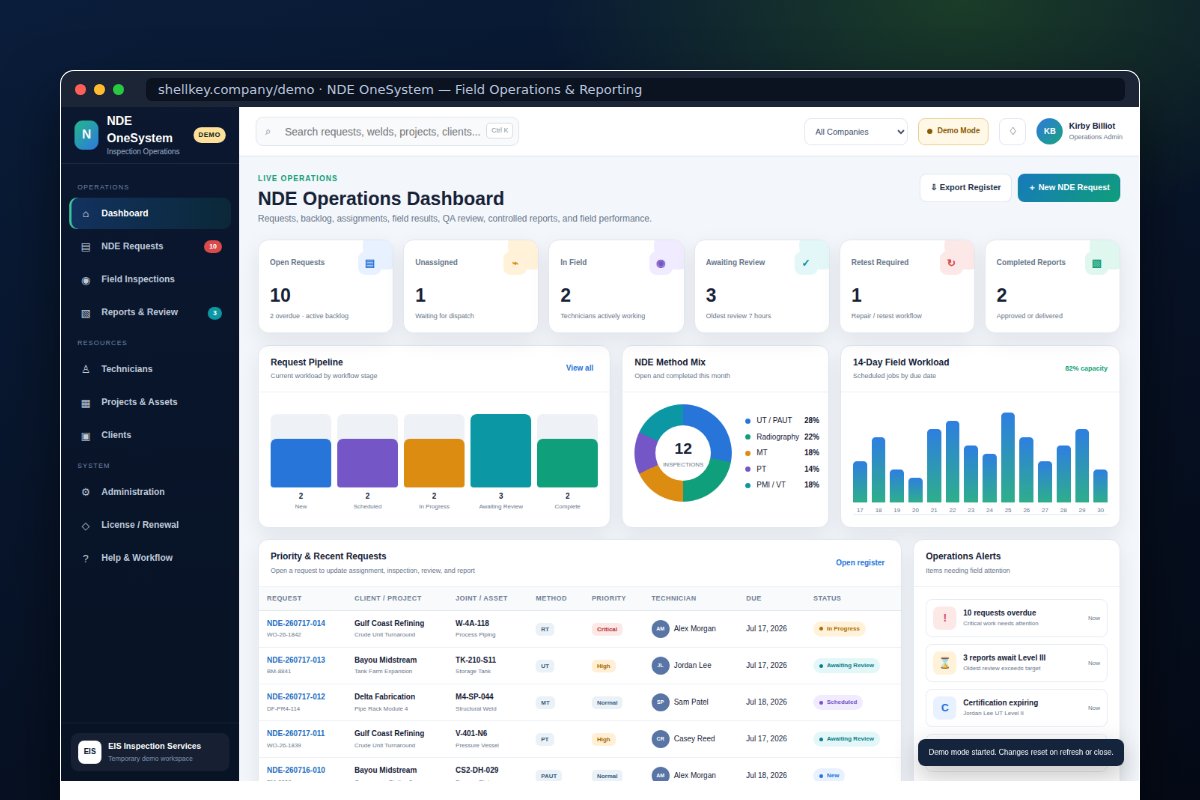Screen dimensions: 1200x800
Task: Click the In Field card icon
Action: 660,263
